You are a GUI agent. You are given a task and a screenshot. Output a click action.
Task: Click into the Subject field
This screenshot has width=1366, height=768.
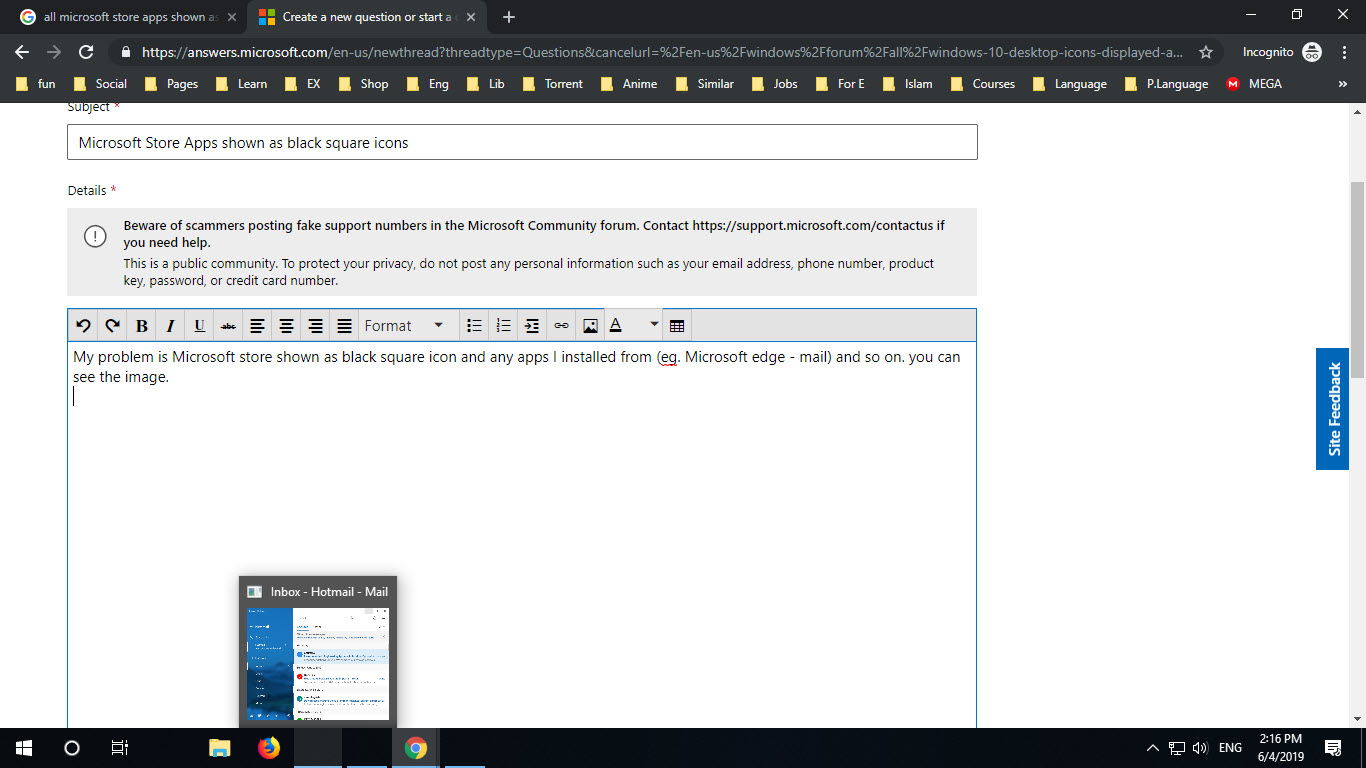coord(522,142)
